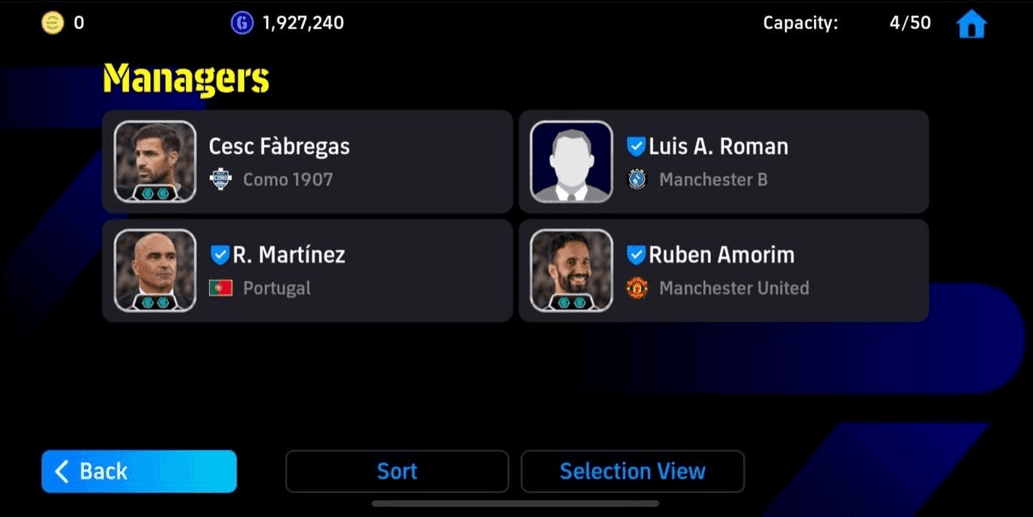
Task: Go back with the Back button
Action: (x=139, y=472)
